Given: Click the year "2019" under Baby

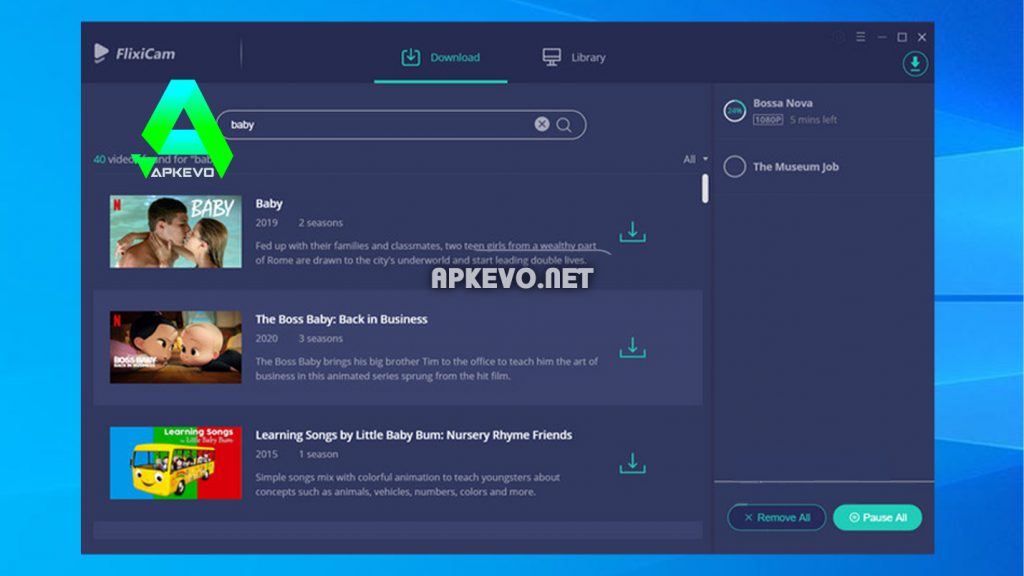Looking at the screenshot, I should tap(266, 223).
